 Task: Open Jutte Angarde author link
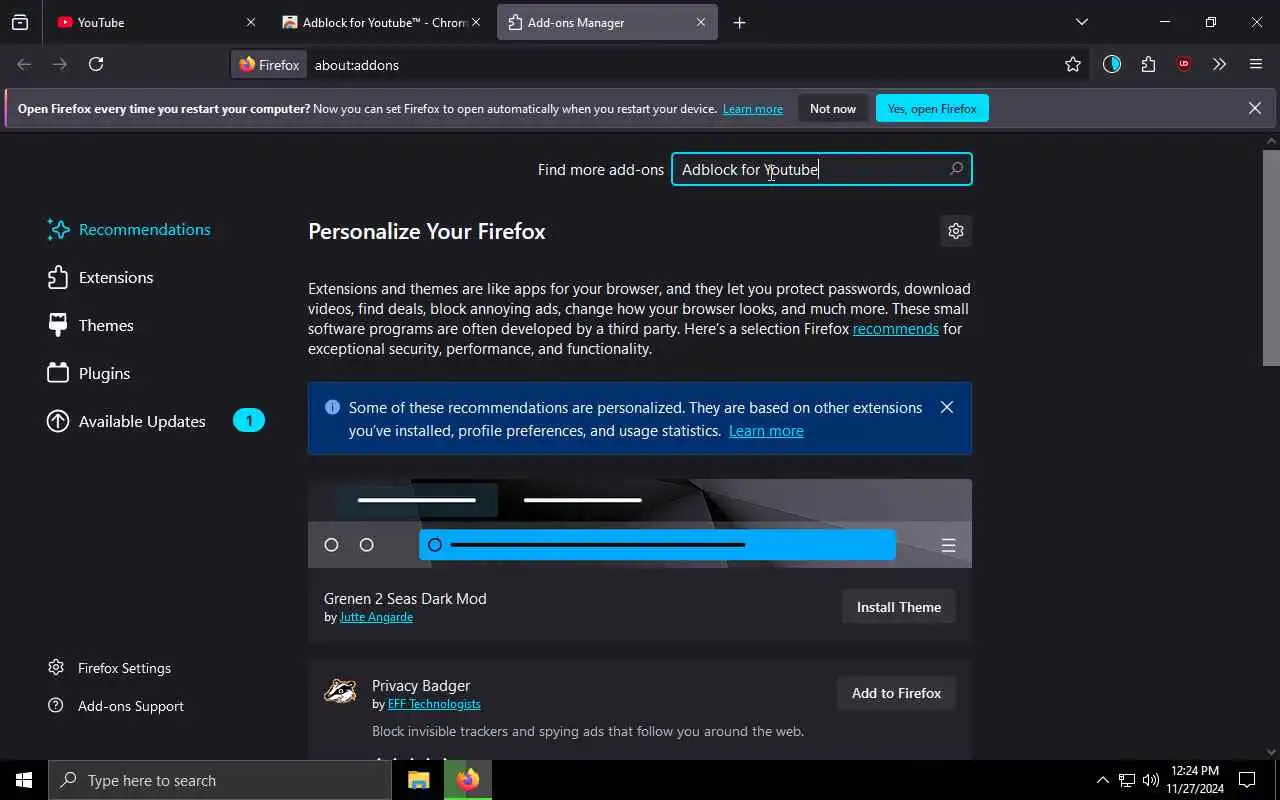point(376,617)
